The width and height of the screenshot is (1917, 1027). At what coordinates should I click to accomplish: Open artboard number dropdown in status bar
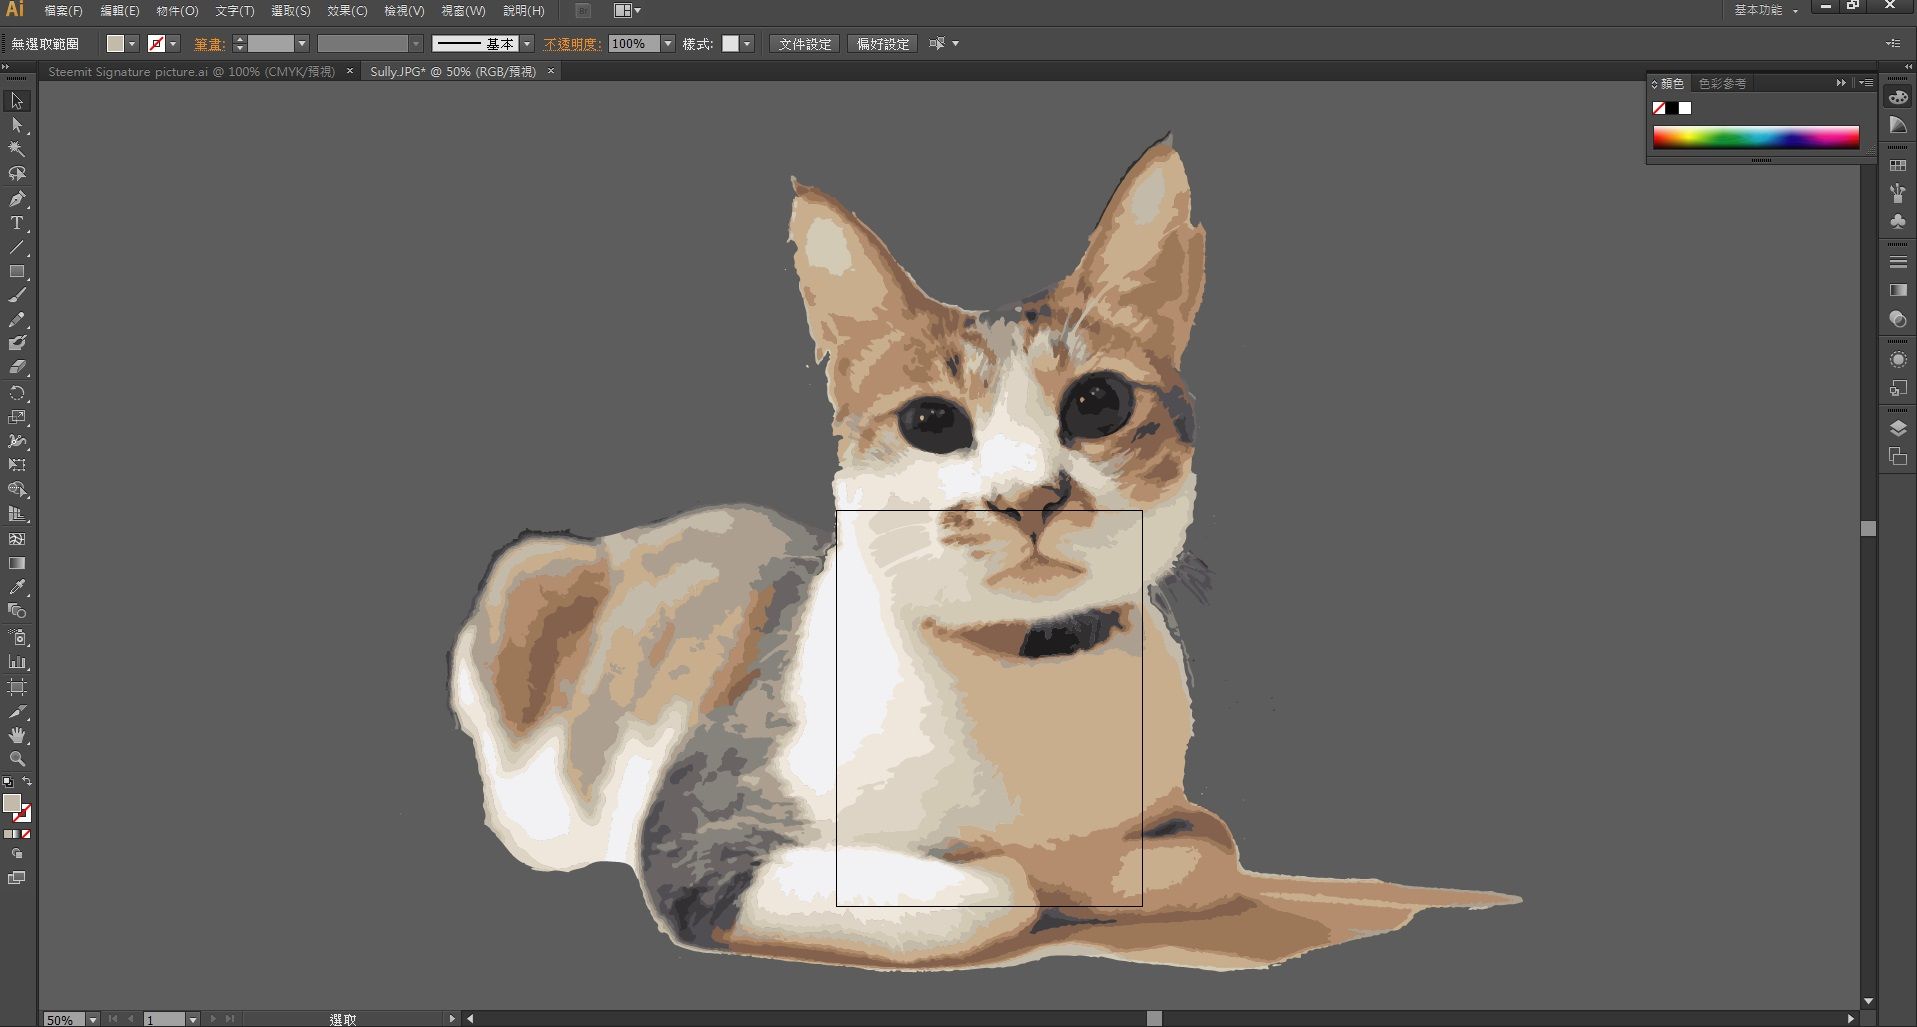193,1019
